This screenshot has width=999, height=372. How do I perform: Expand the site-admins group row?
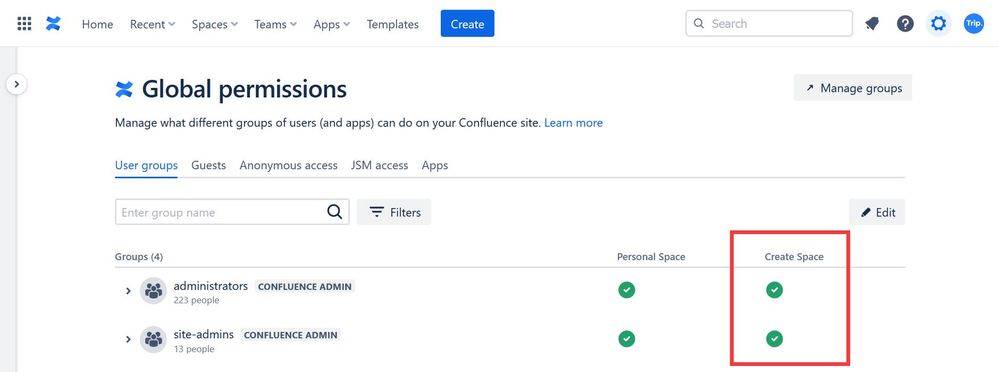pyautogui.click(x=128, y=340)
